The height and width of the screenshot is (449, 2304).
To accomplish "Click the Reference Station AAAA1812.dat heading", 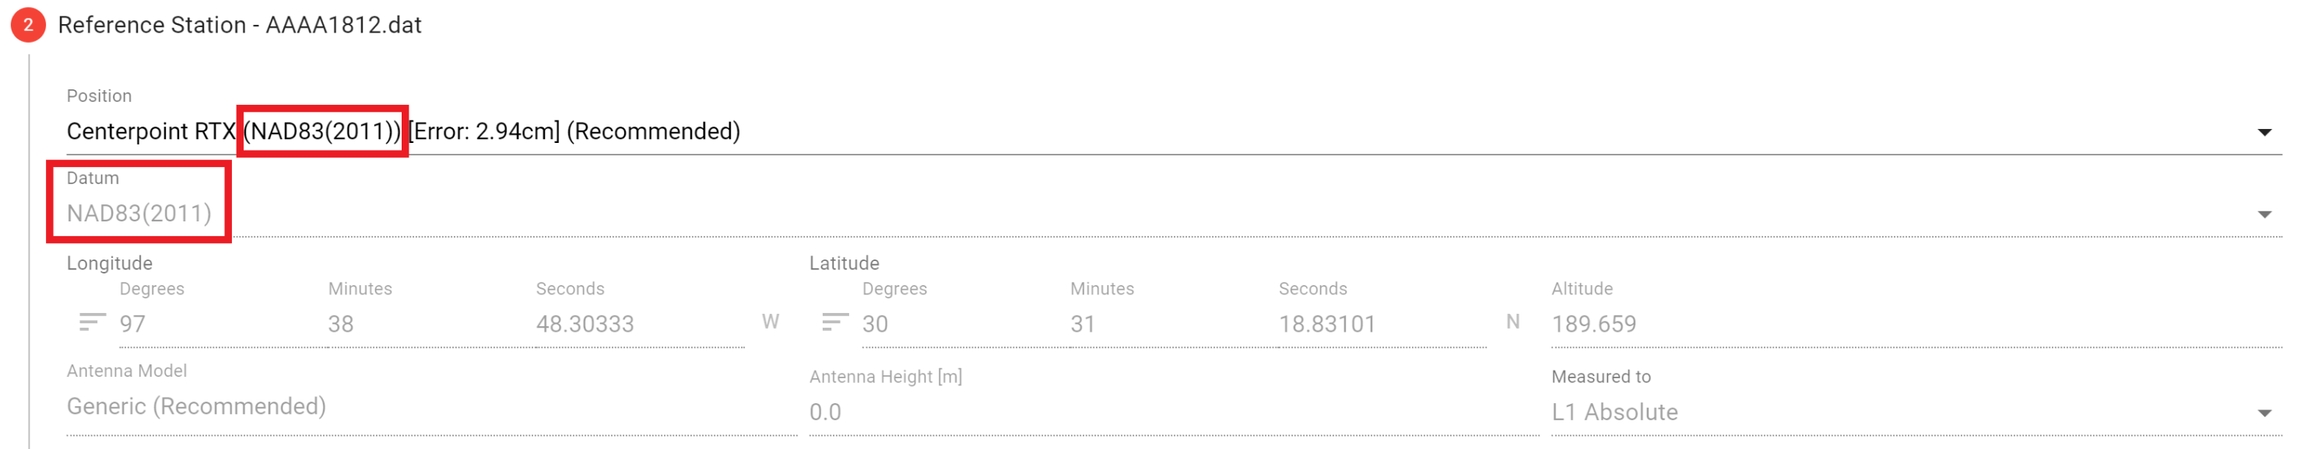I will (x=240, y=25).
